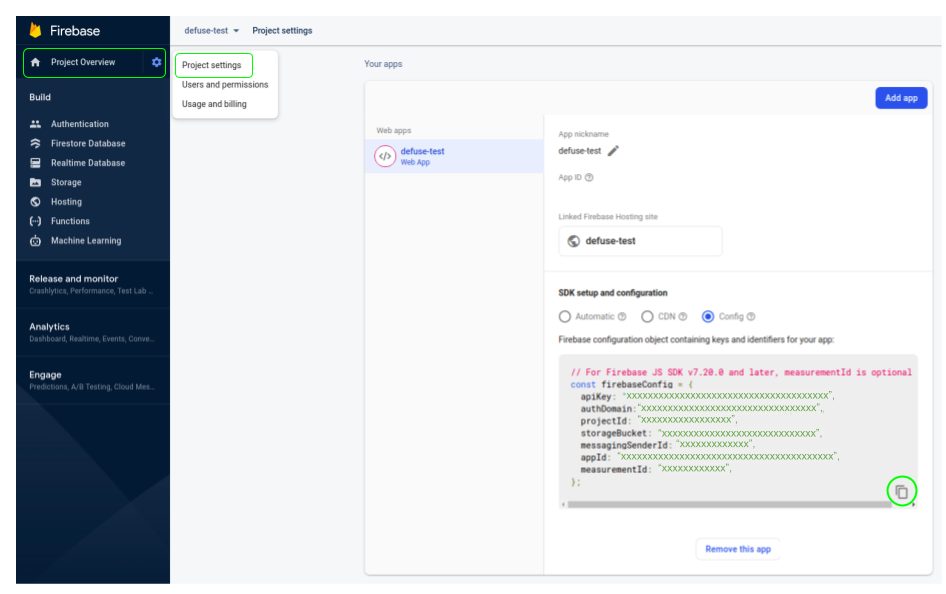The image size is (946, 594).
Task: Click globe icon in linked Hosting site box
Action: [574, 241]
